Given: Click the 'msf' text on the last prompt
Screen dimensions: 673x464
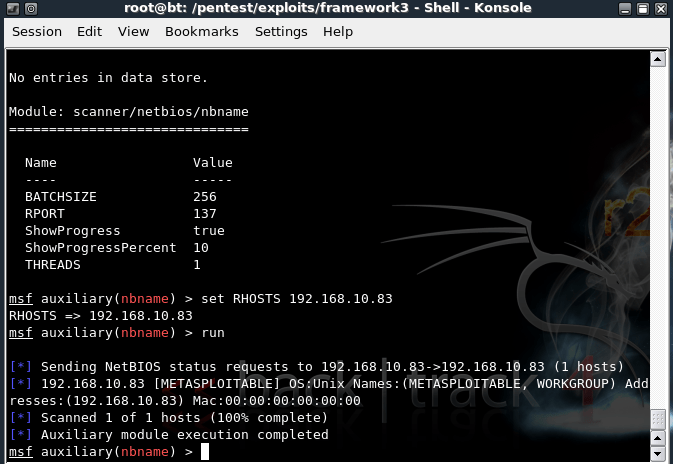Looking at the screenshot, I should (21, 452).
